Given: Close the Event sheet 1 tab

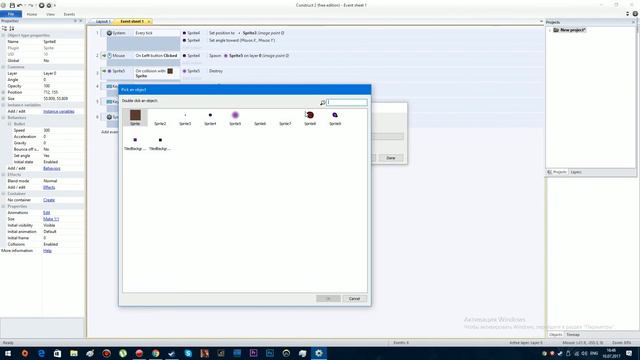Looking at the screenshot, I should coord(149,21).
